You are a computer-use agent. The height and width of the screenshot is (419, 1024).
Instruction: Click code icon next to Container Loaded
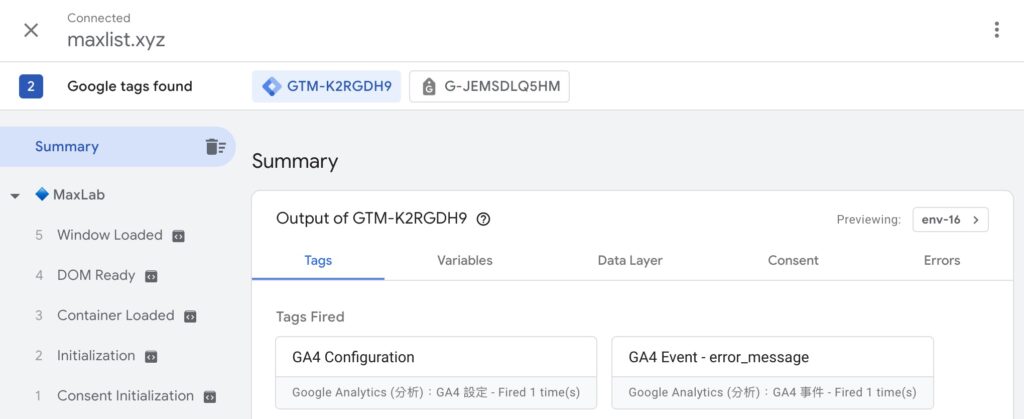[190, 317]
